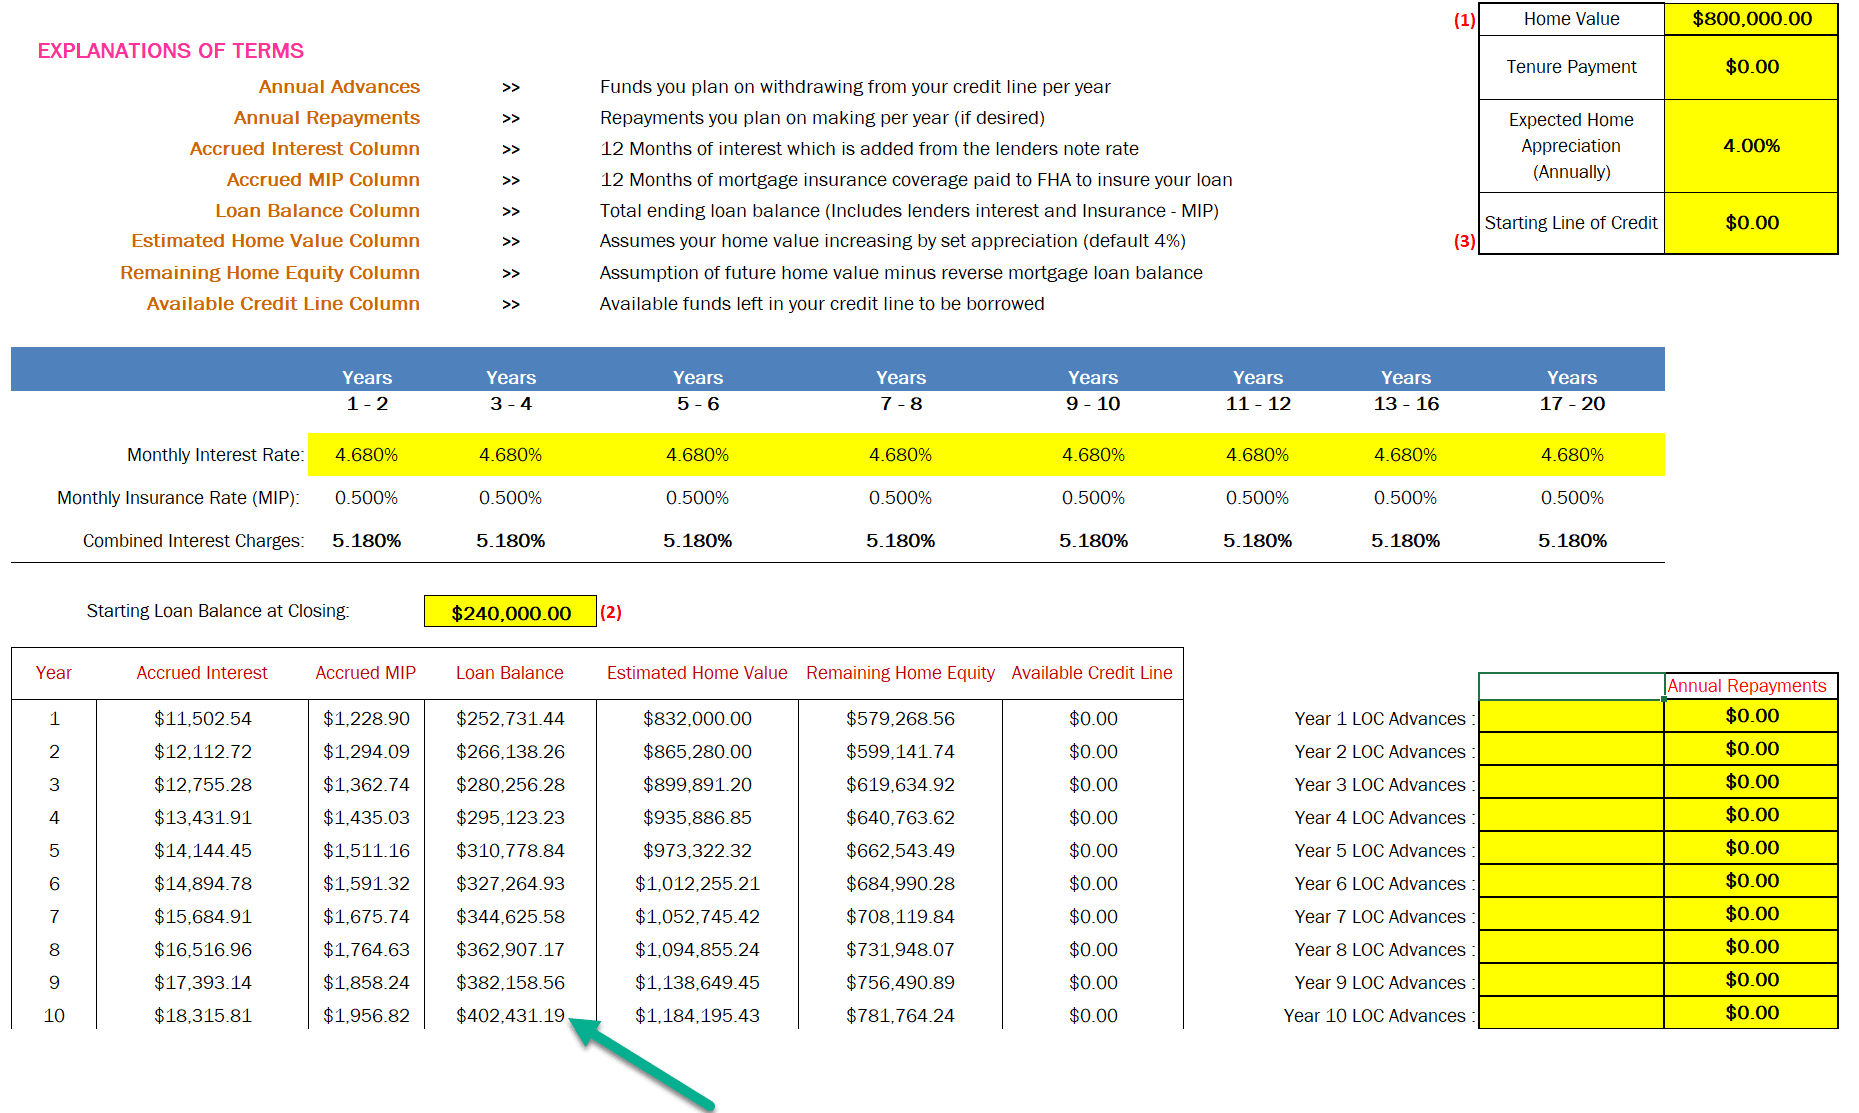Select the Monthly Interest Rate for Years 1-2
Viewport: 1859px width, 1113px height.
366,454
